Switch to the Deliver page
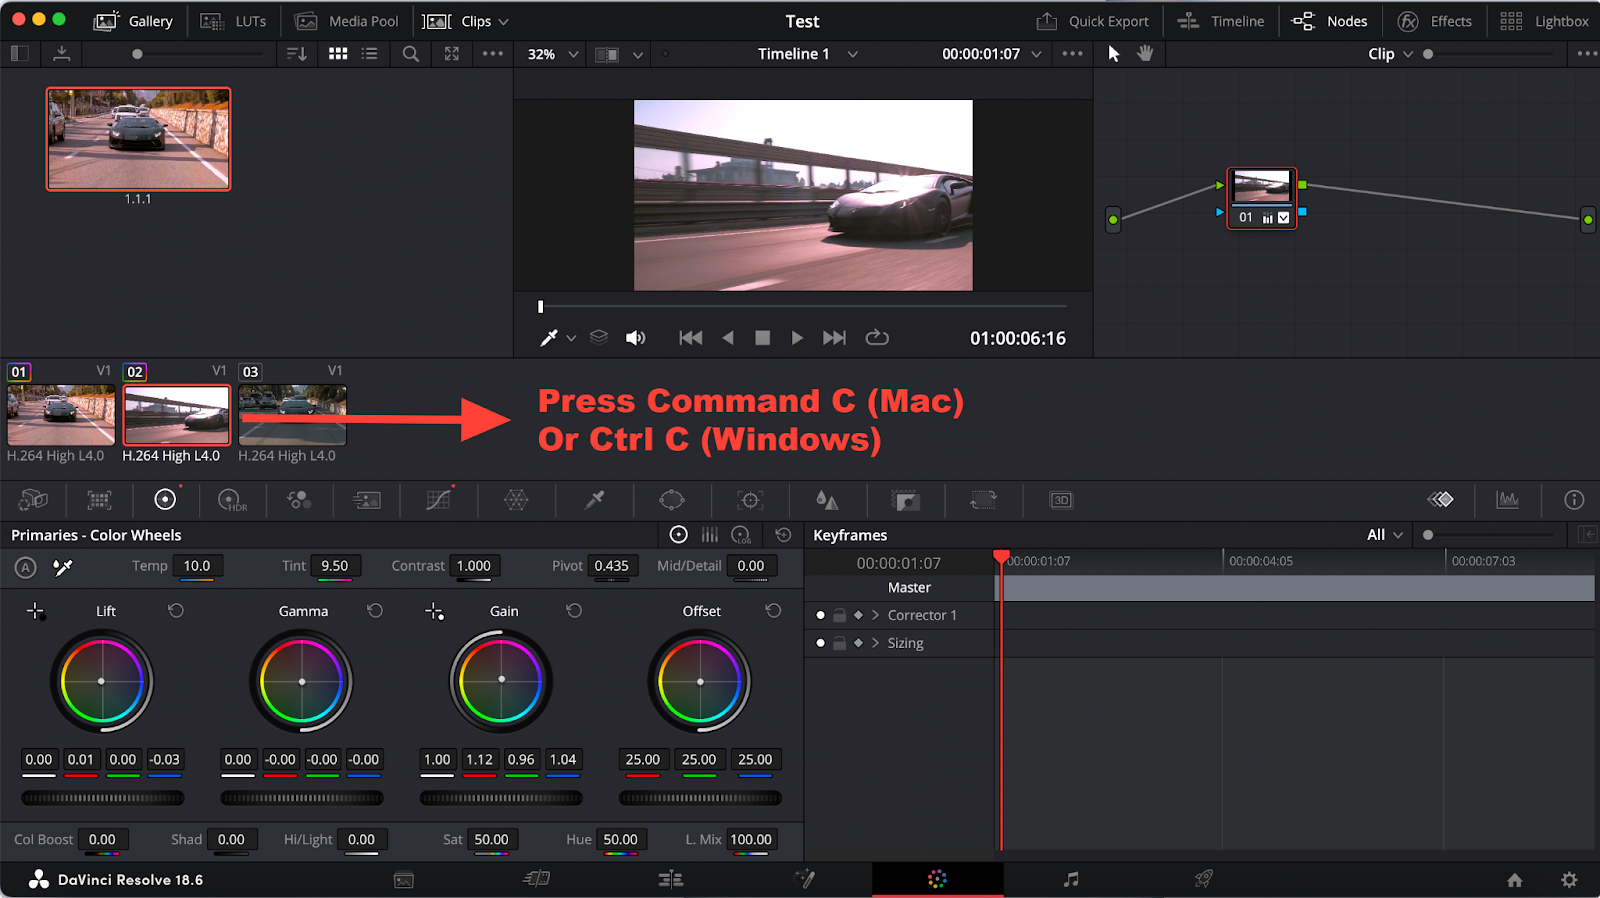 pos(1204,879)
